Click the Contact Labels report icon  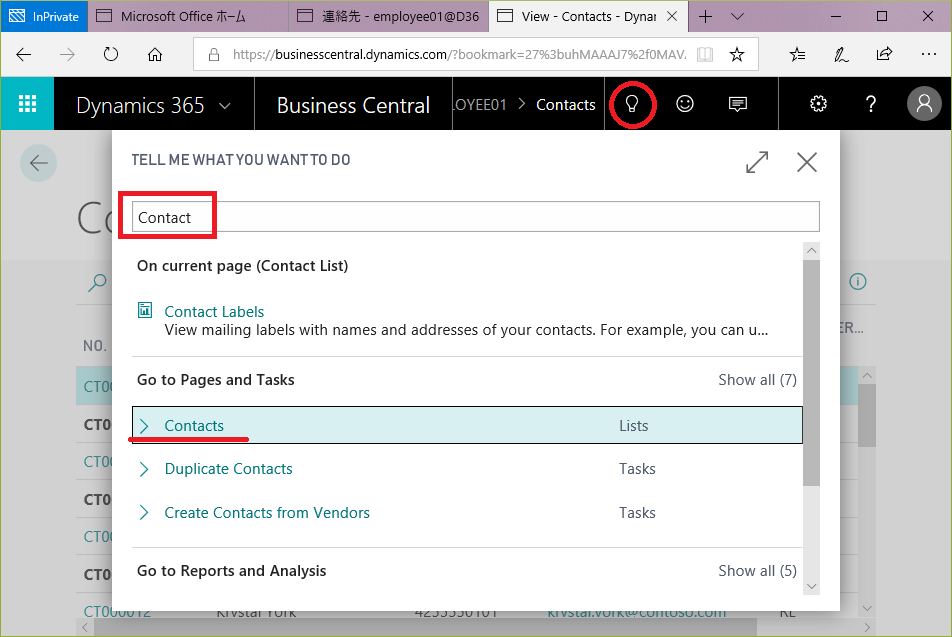click(144, 310)
